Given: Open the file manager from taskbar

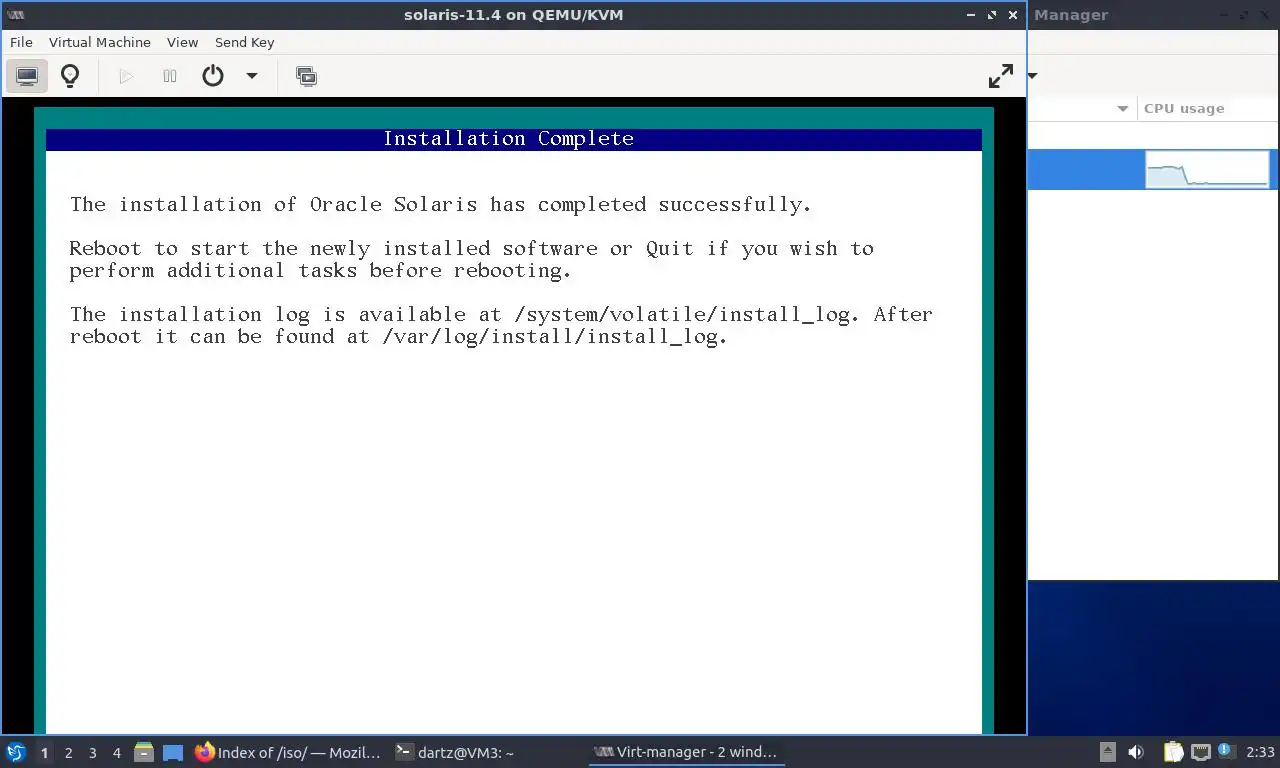Looking at the screenshot, I should click(x=144, y=752).
